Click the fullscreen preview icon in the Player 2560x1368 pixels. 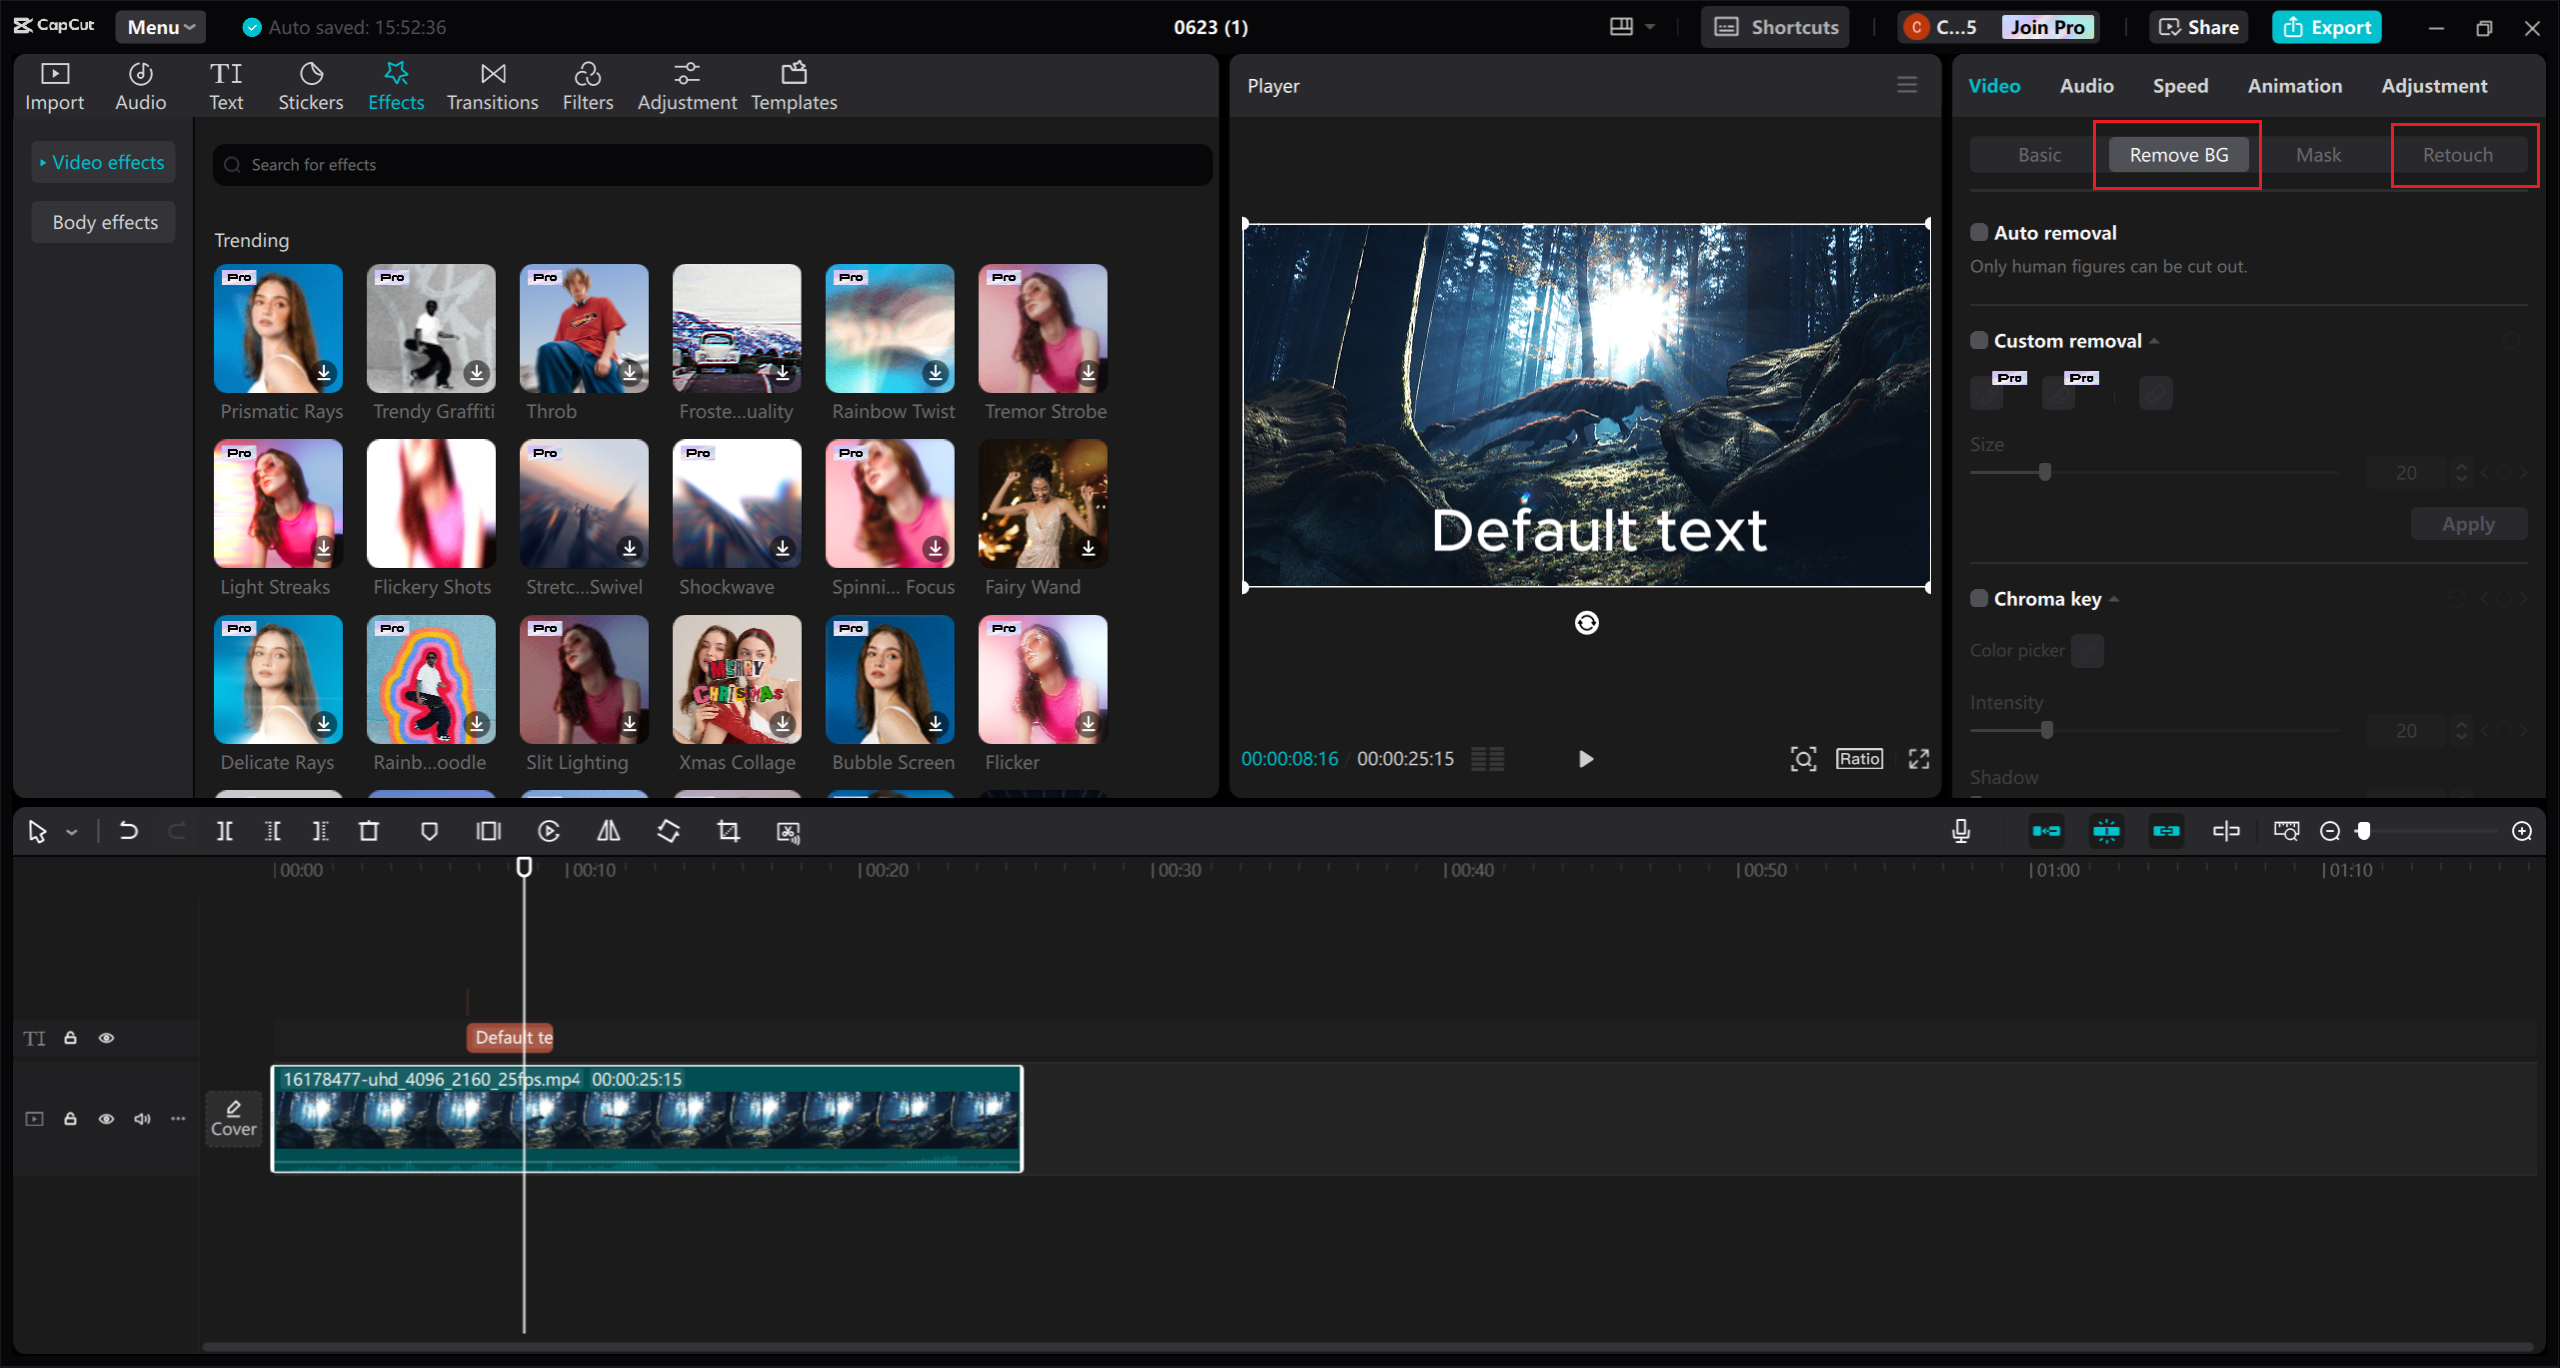tap(1918, 759)
